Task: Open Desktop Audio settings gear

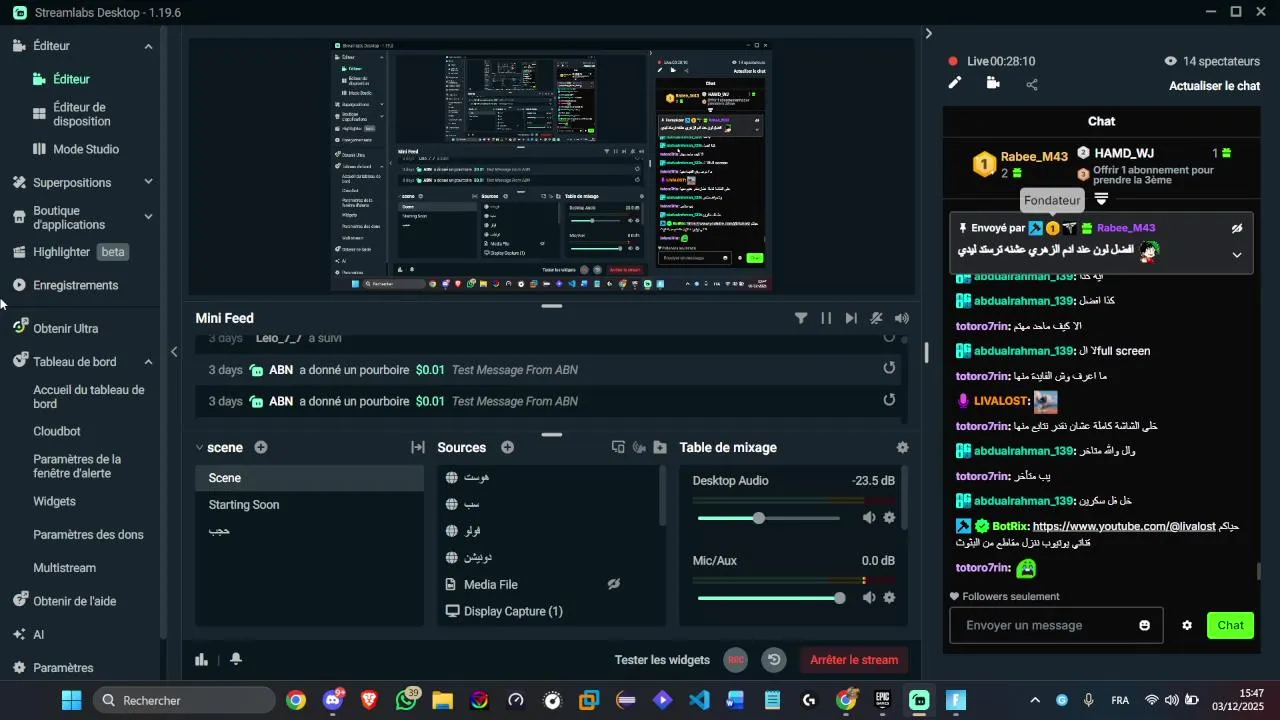Action: click(889, 517)
